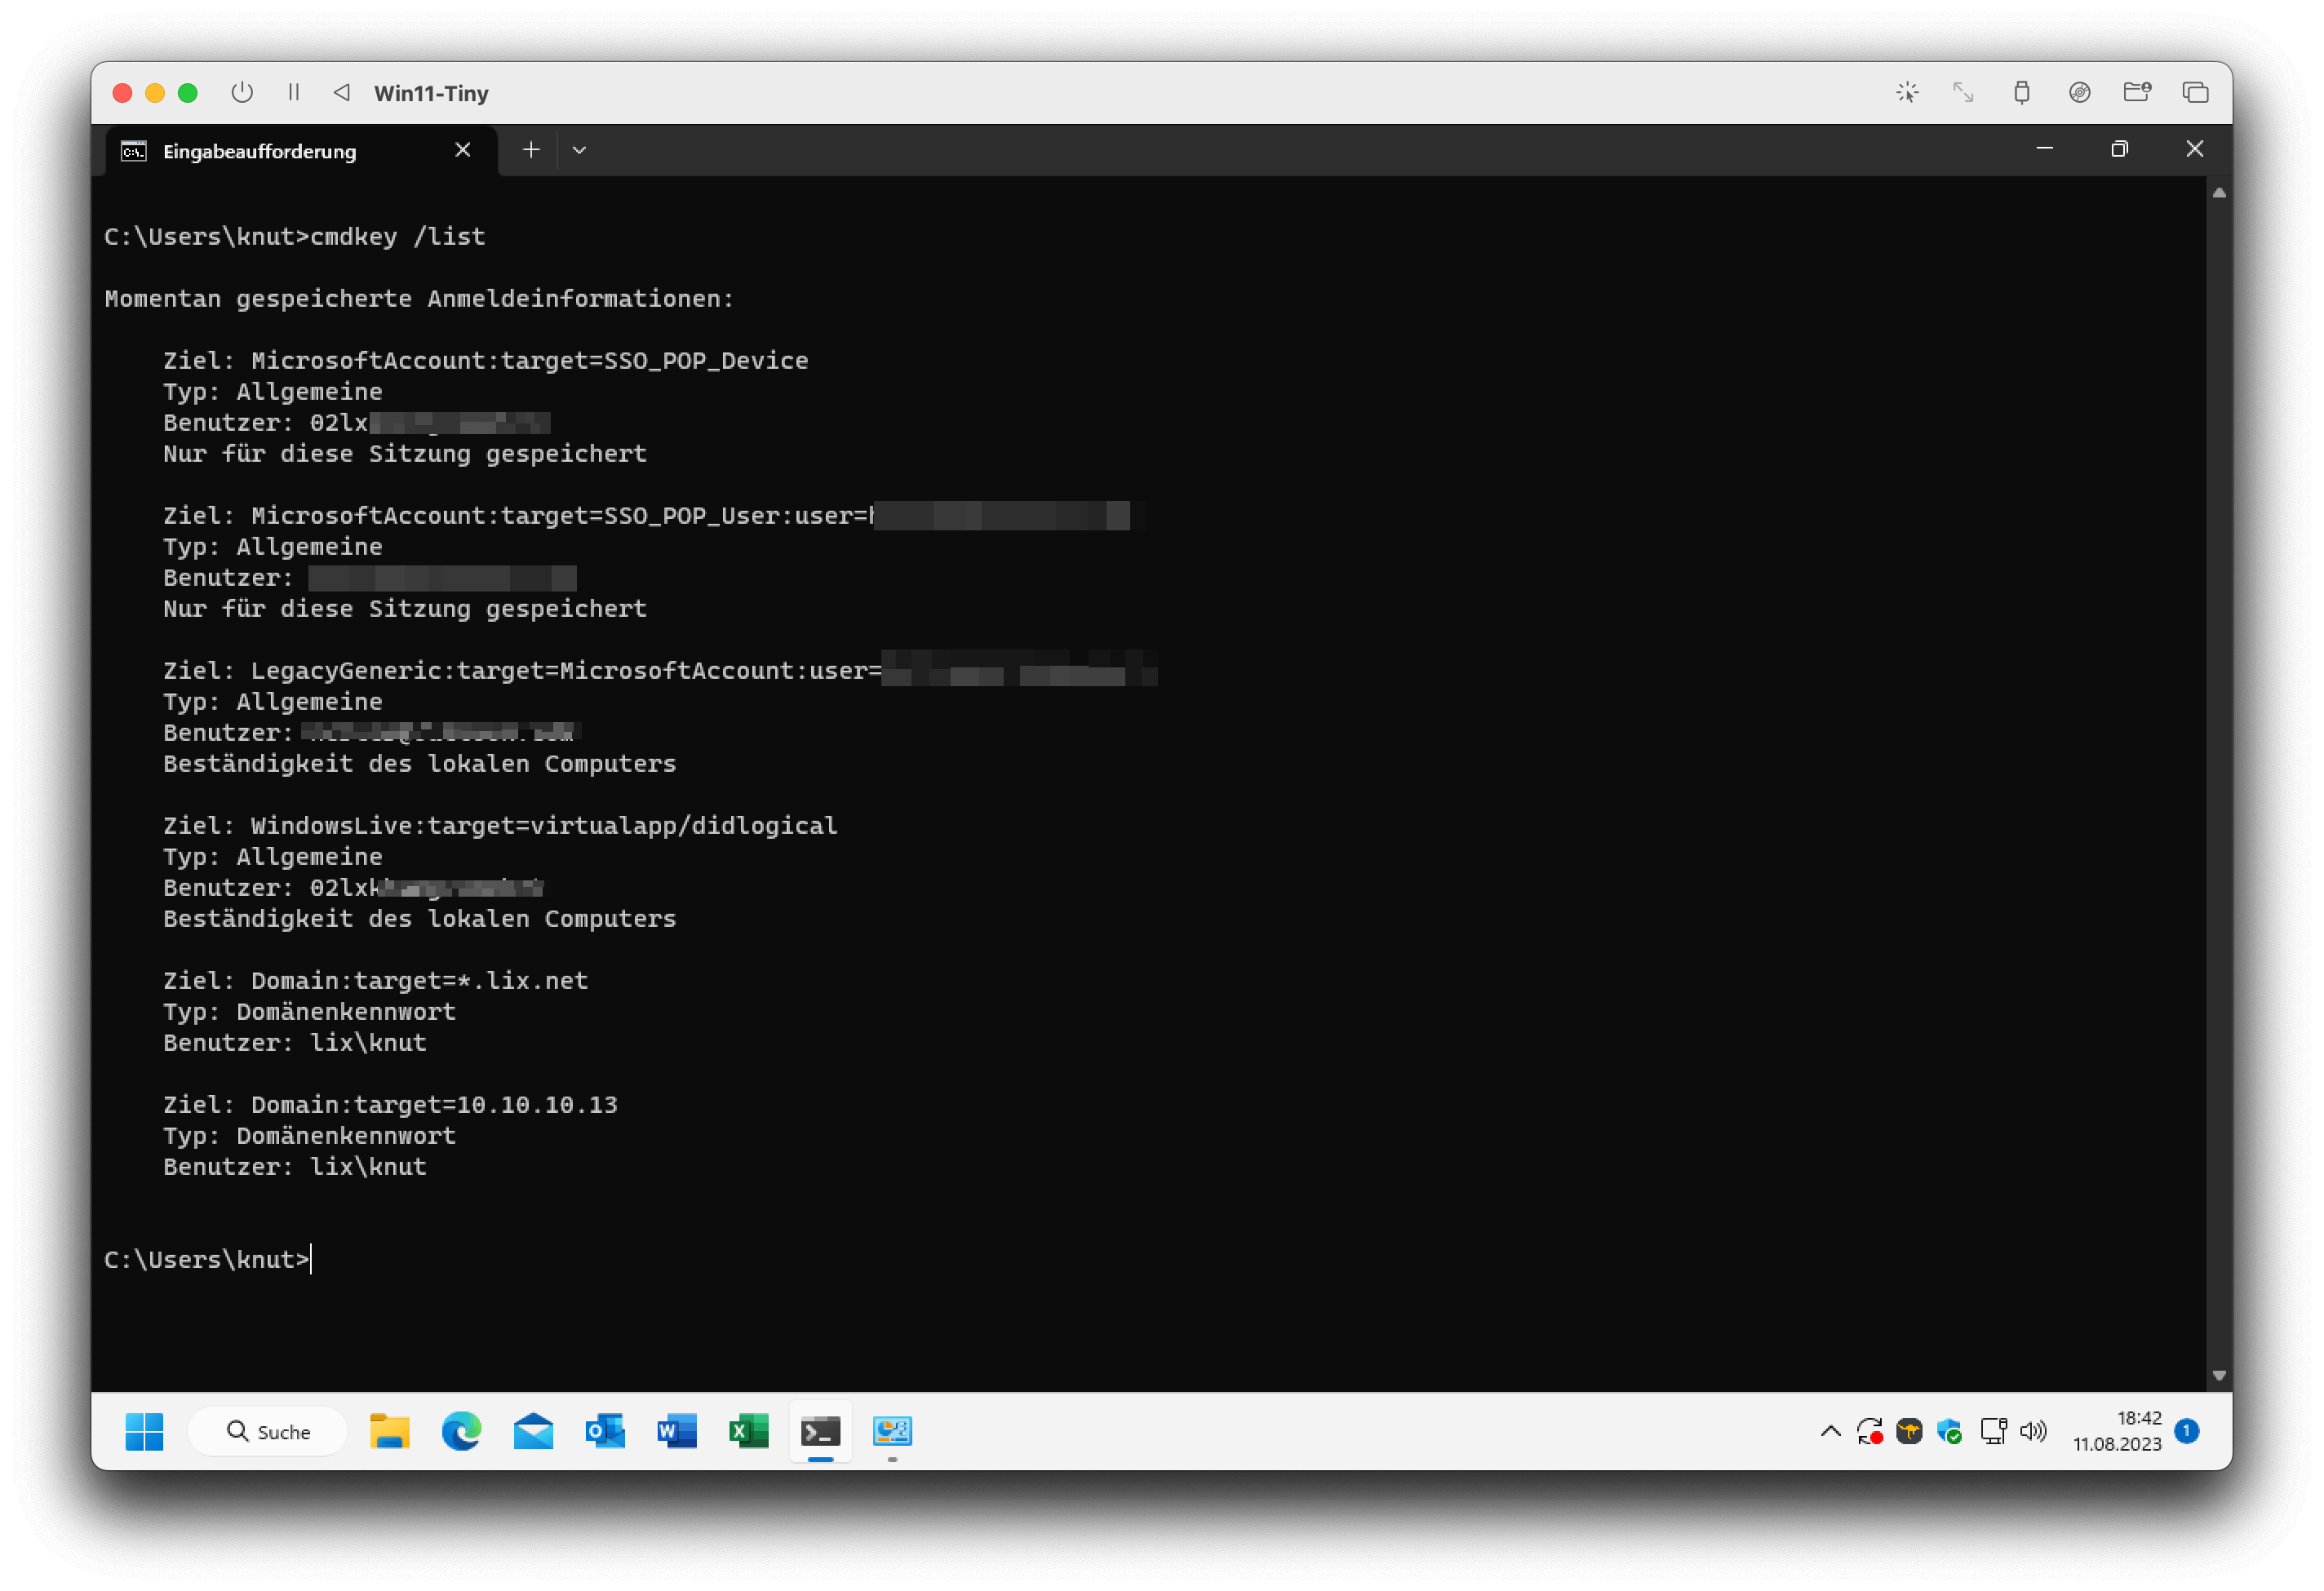The width and height of the screenshot is (2324, 1591).
Task: Open the volume speaker tray icon
Action: [2033, 1431]
